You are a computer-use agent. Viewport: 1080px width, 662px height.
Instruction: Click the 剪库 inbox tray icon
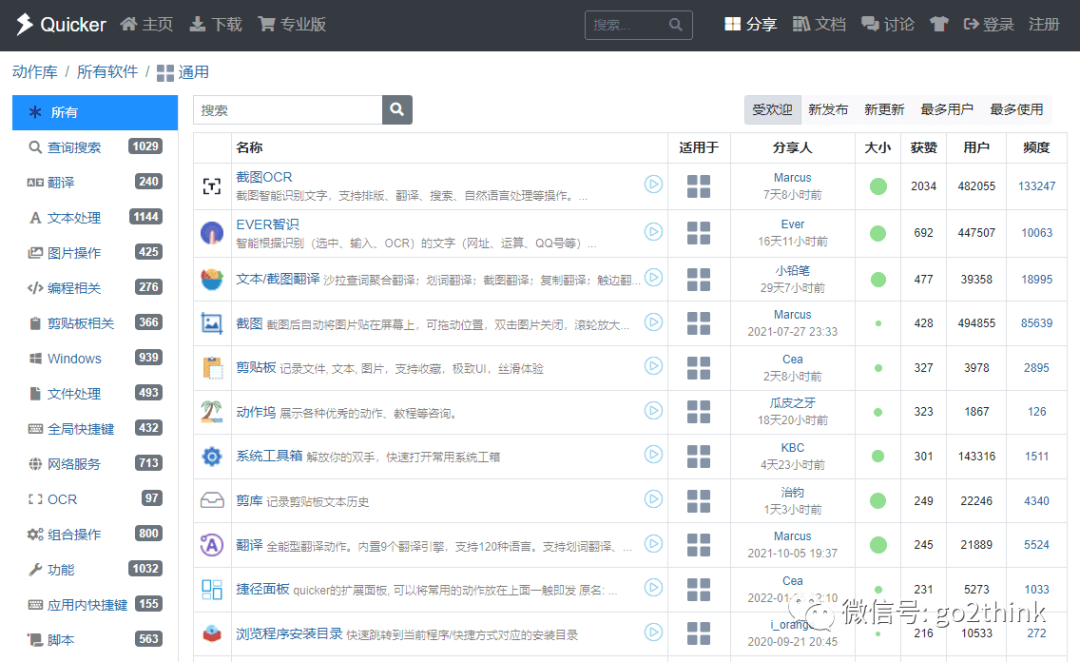(x=212, y=500)
